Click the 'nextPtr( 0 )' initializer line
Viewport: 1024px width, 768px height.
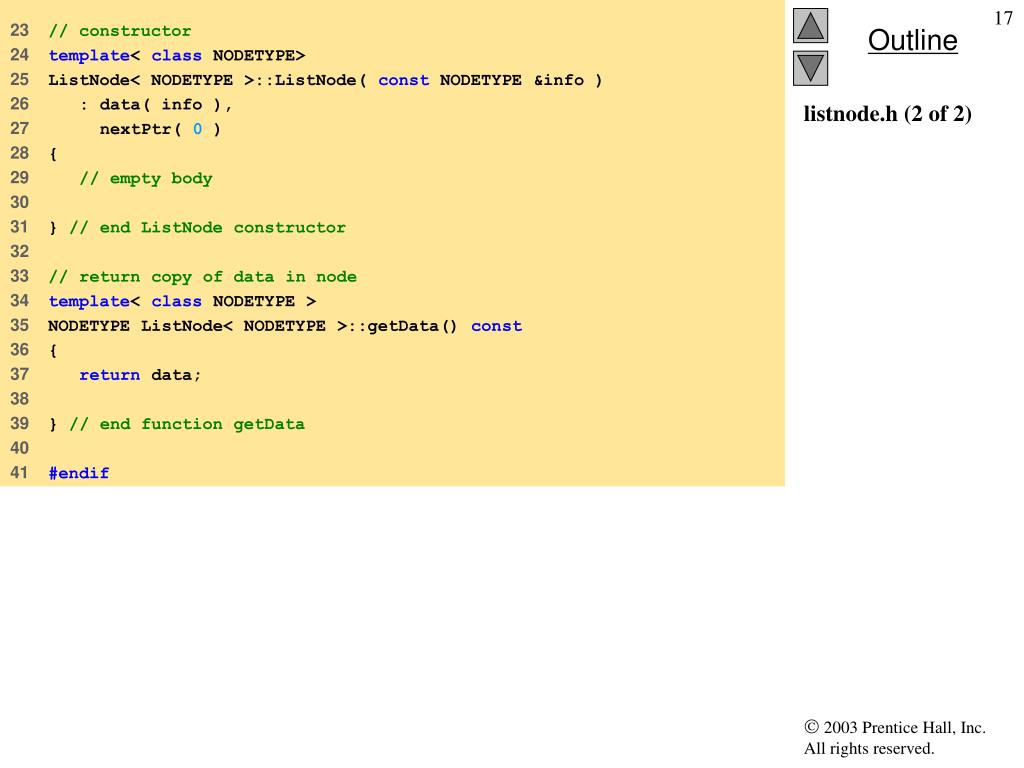[160, 129]
